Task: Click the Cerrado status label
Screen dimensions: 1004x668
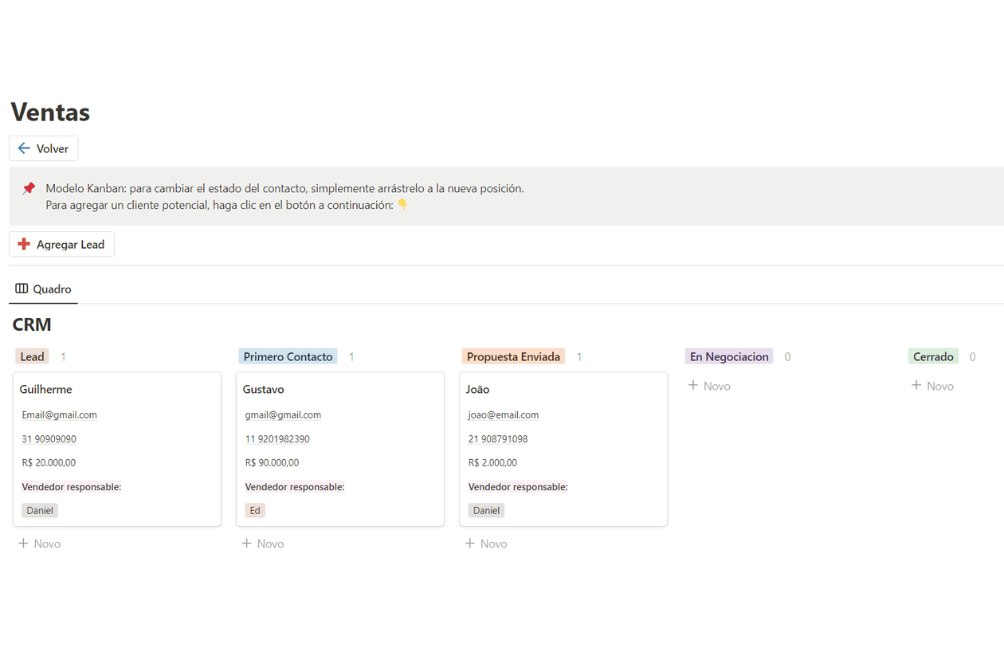Action: [x=933, y=357]
